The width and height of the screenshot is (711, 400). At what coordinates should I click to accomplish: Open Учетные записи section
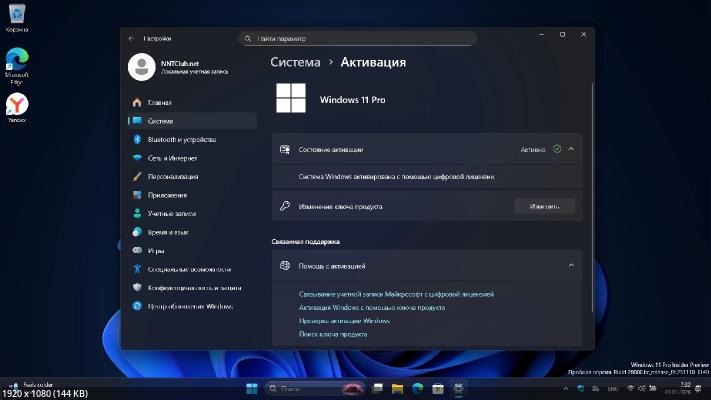coord(172,213)
